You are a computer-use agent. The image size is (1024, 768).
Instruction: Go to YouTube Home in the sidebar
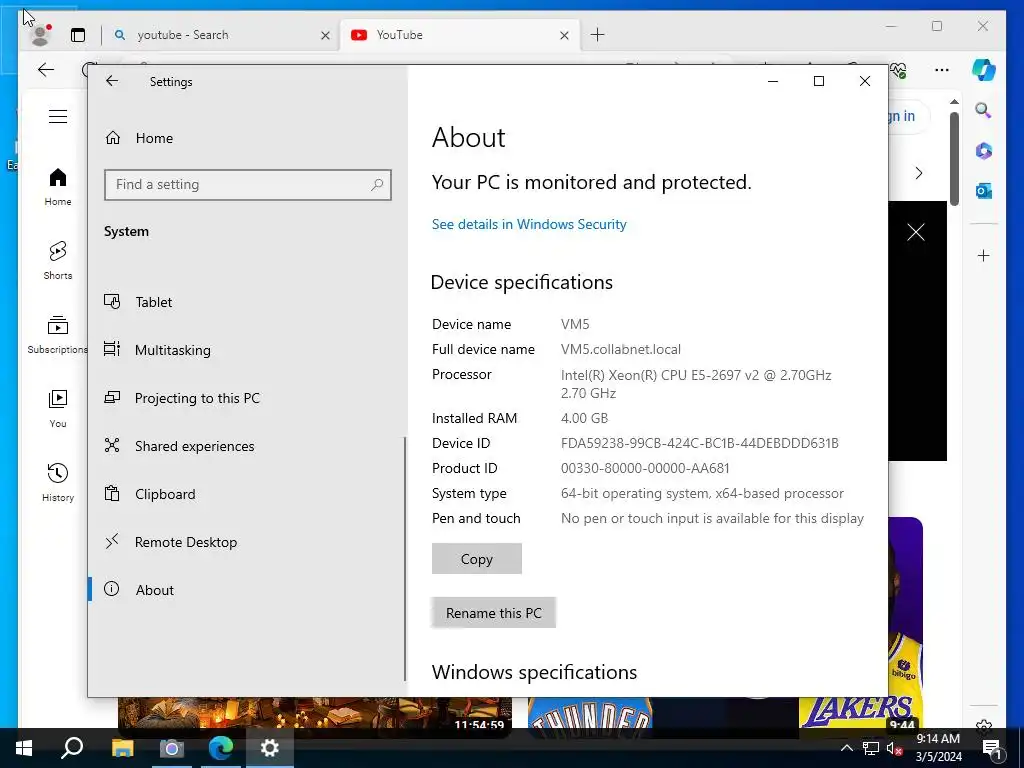click(x=58, y=187)
